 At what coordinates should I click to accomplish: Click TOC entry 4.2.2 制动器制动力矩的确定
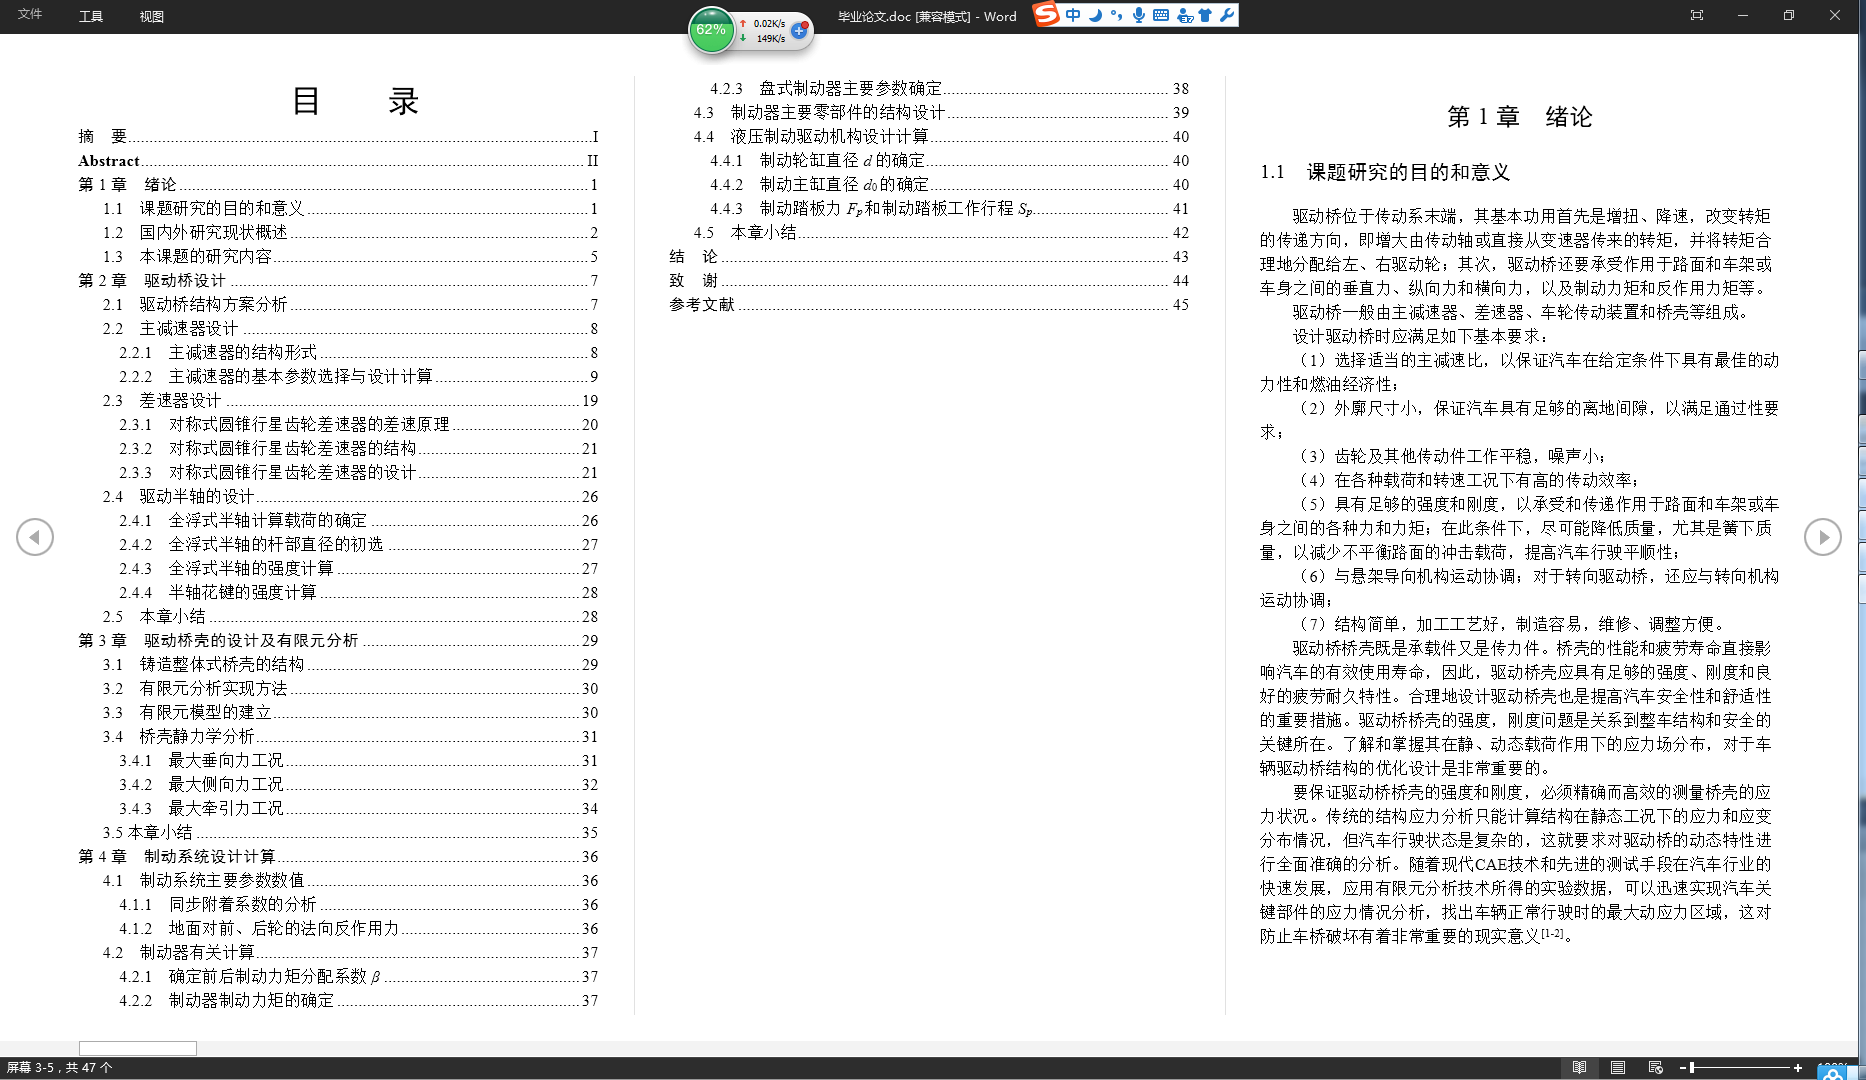[358, 1001]
